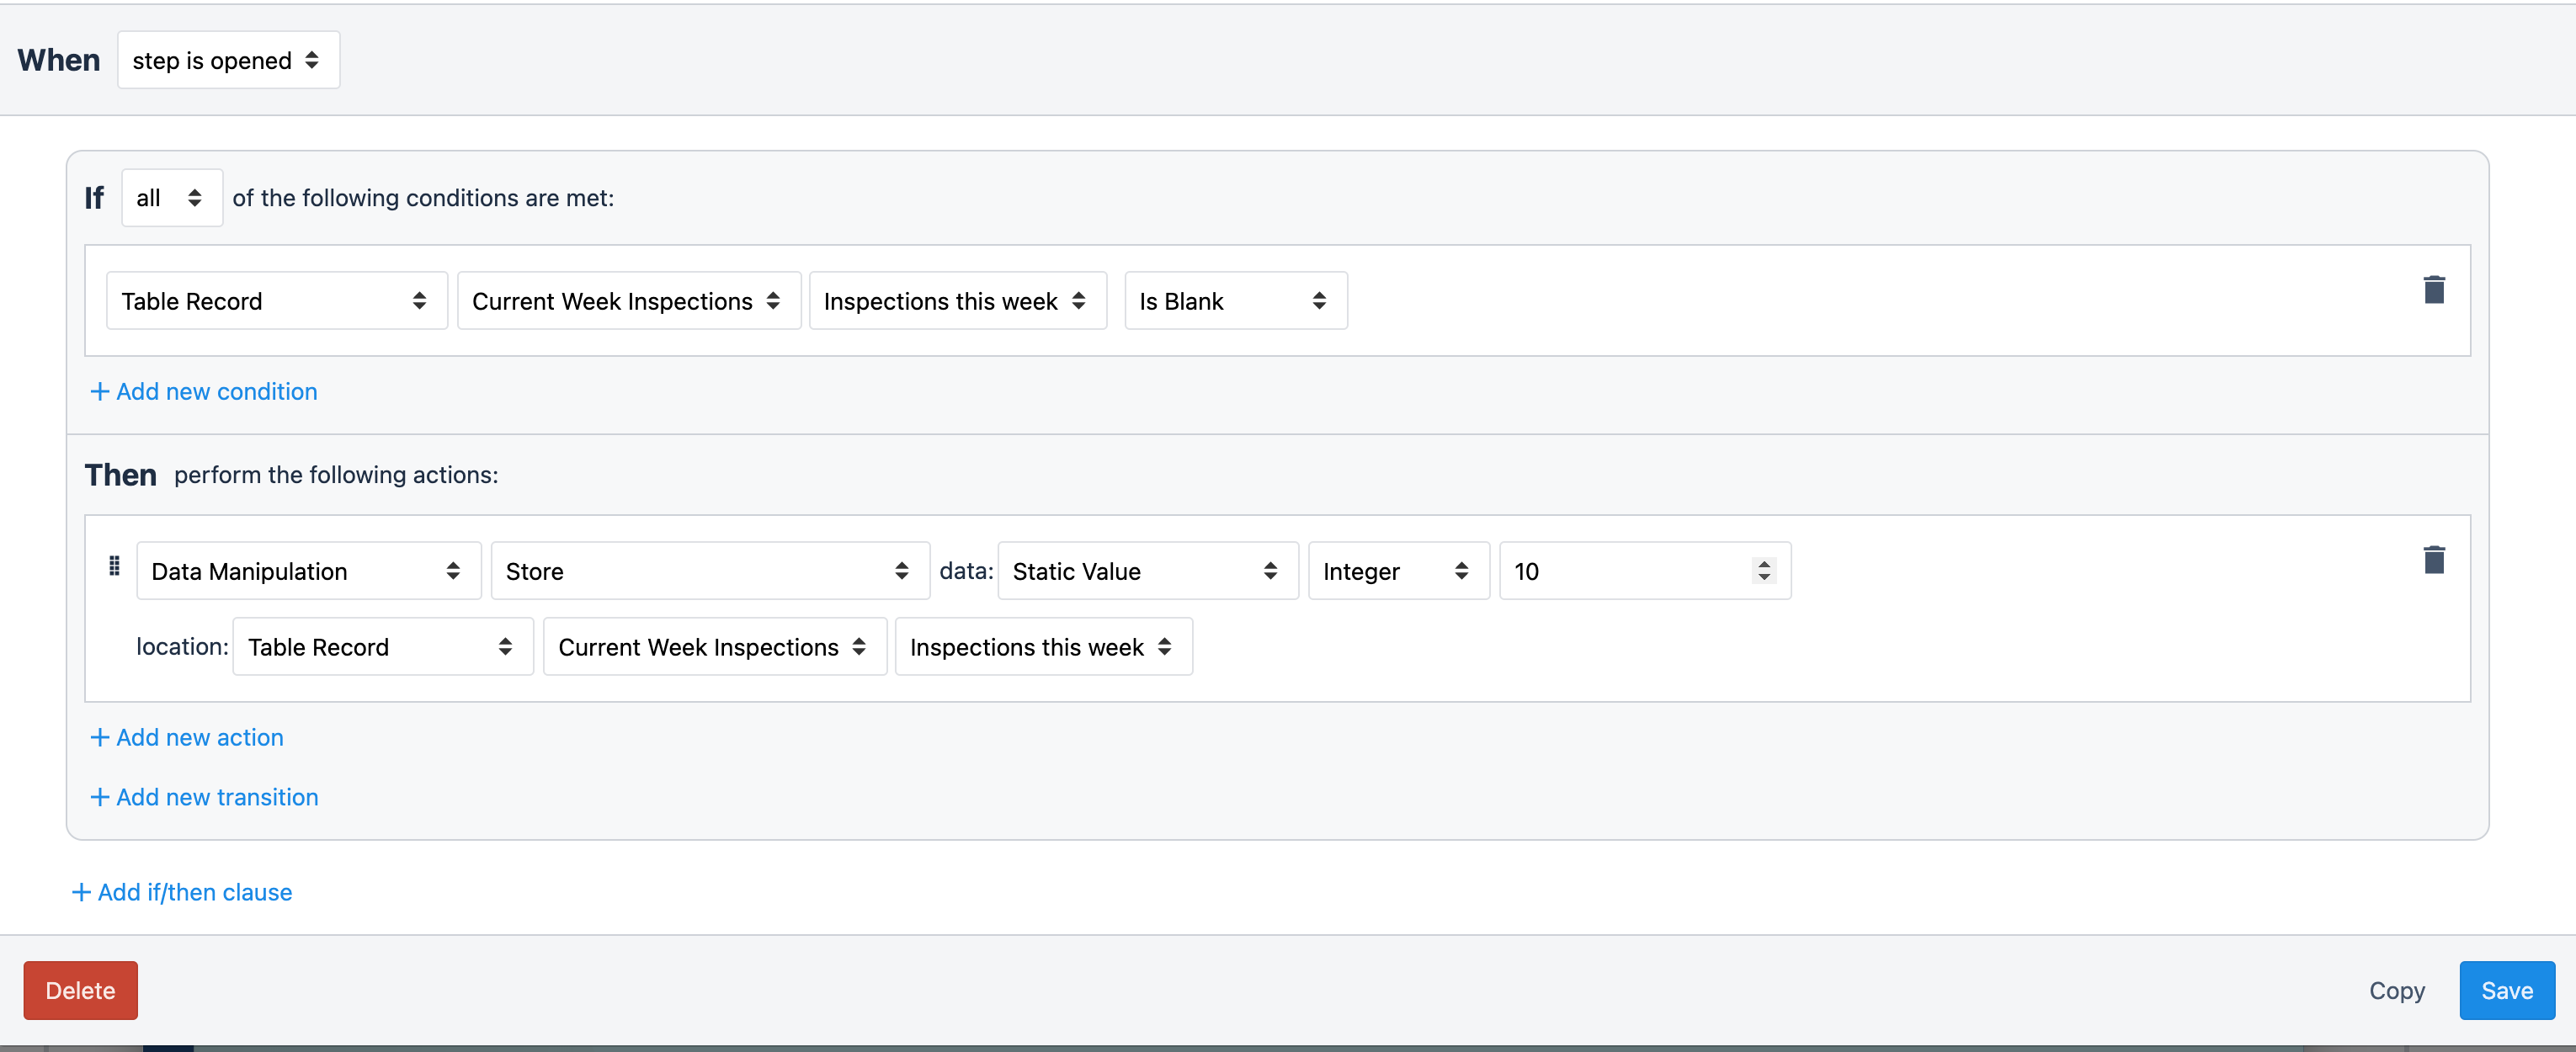Save the trigger configuration
Image resolution: width=2576 pixels, height=1052 pixels.
coord(2506,991)
